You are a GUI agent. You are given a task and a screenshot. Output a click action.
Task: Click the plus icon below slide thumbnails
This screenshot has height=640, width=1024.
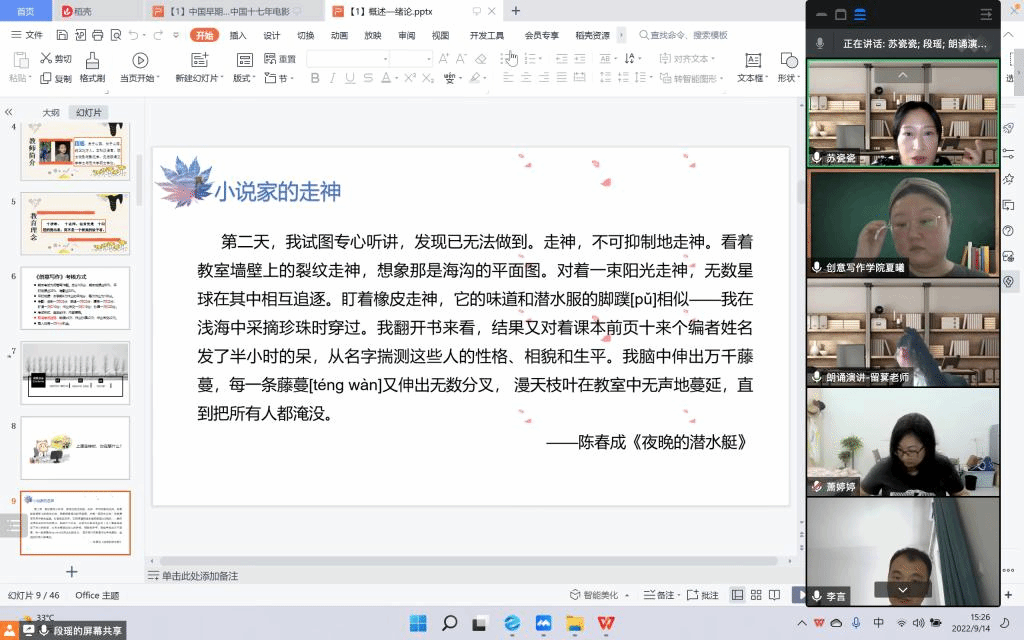tap(72, 571)
